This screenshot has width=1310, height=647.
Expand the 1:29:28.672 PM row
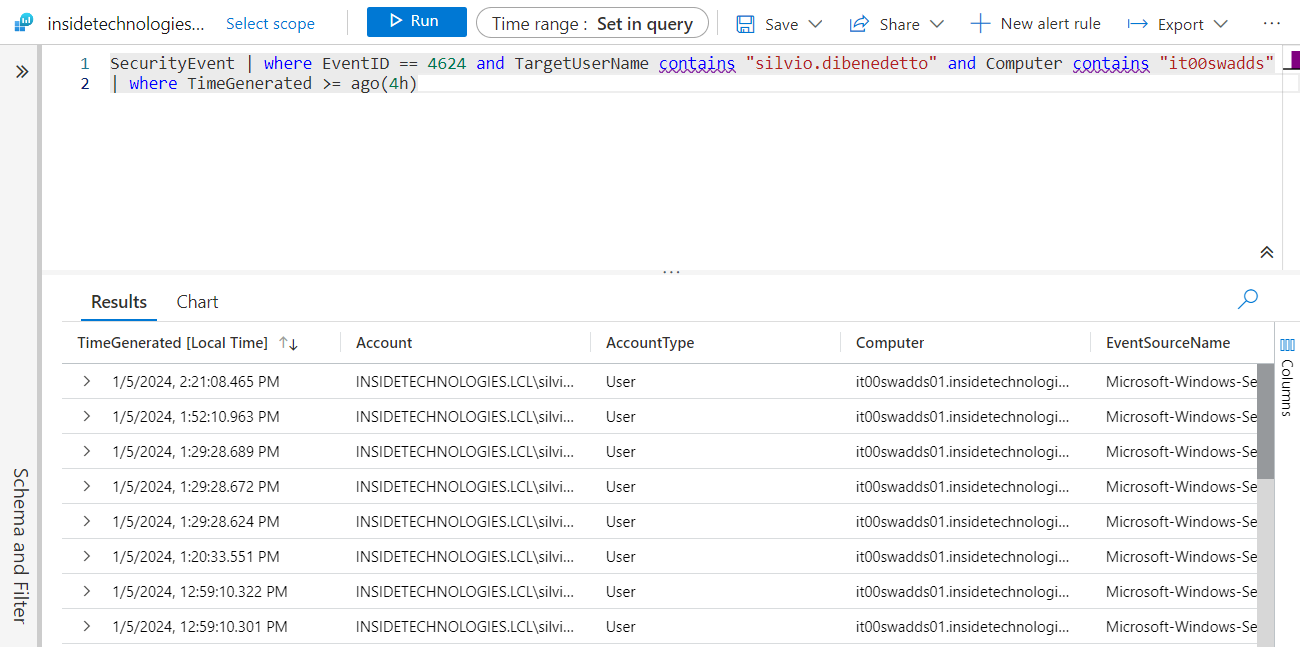click(x=87, y=486)
